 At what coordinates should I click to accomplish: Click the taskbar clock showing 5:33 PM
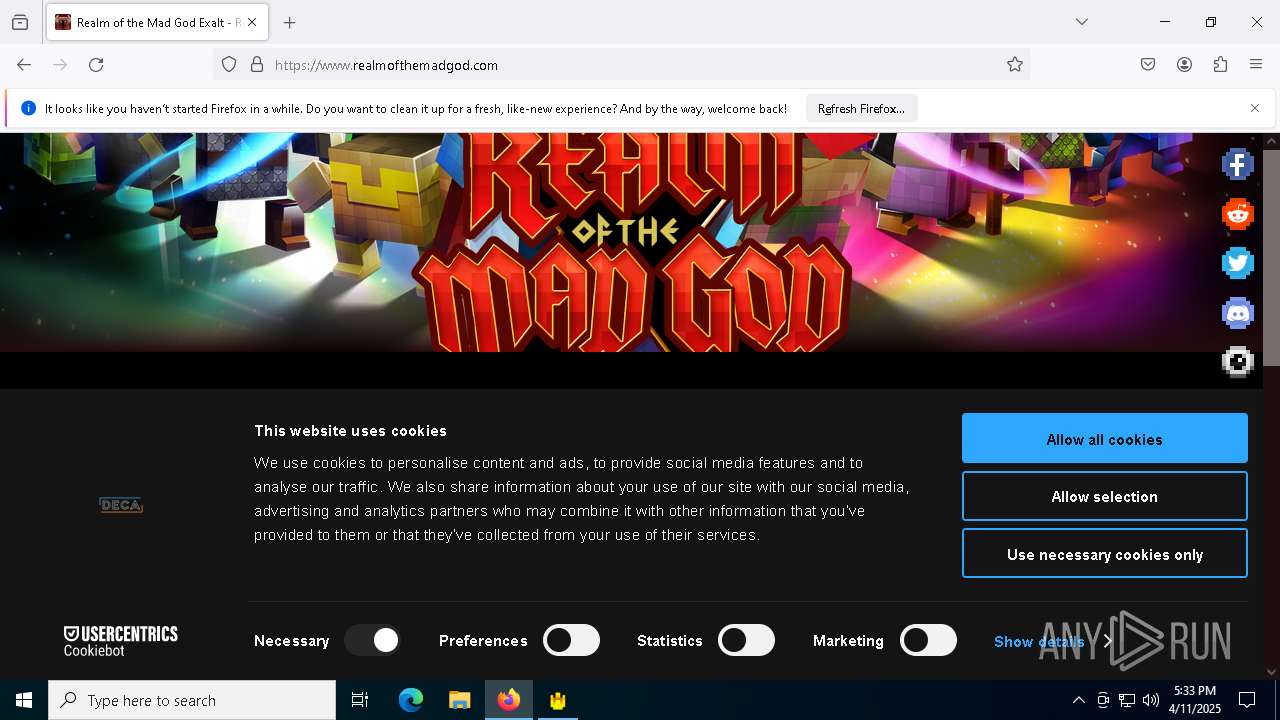coord(1194,700)
